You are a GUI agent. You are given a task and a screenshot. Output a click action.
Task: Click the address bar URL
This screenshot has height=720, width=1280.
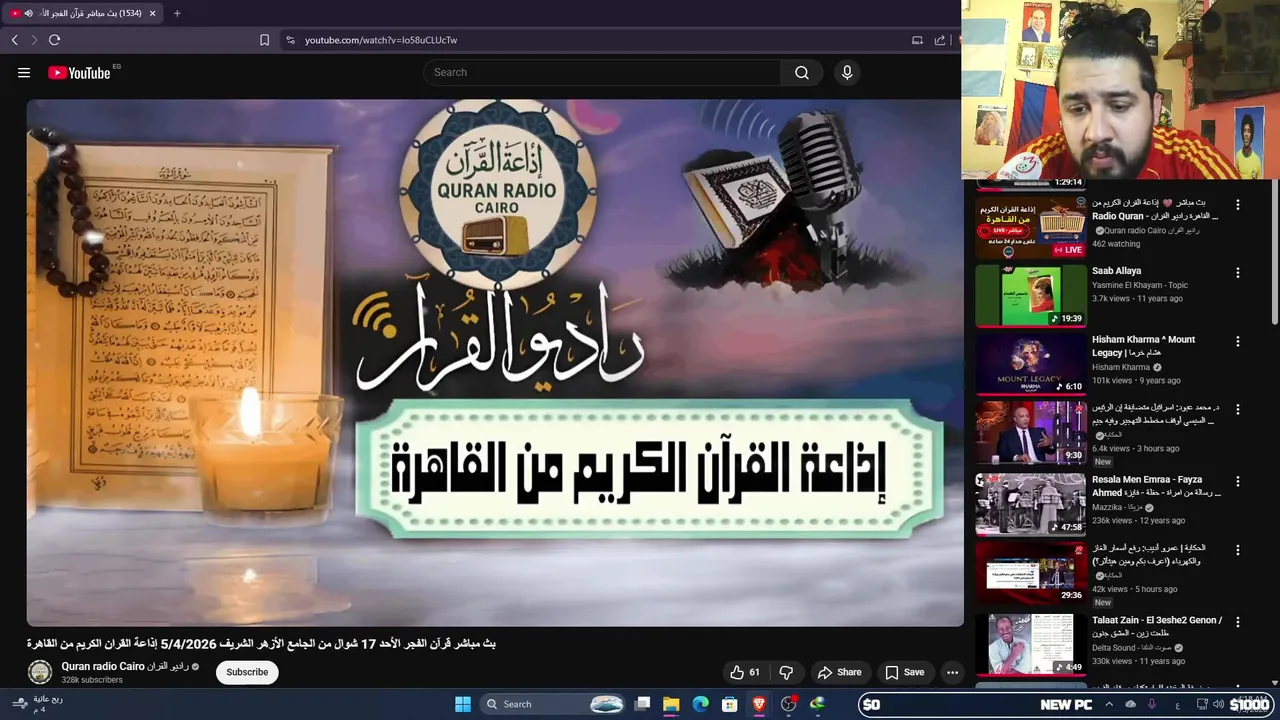381,40
